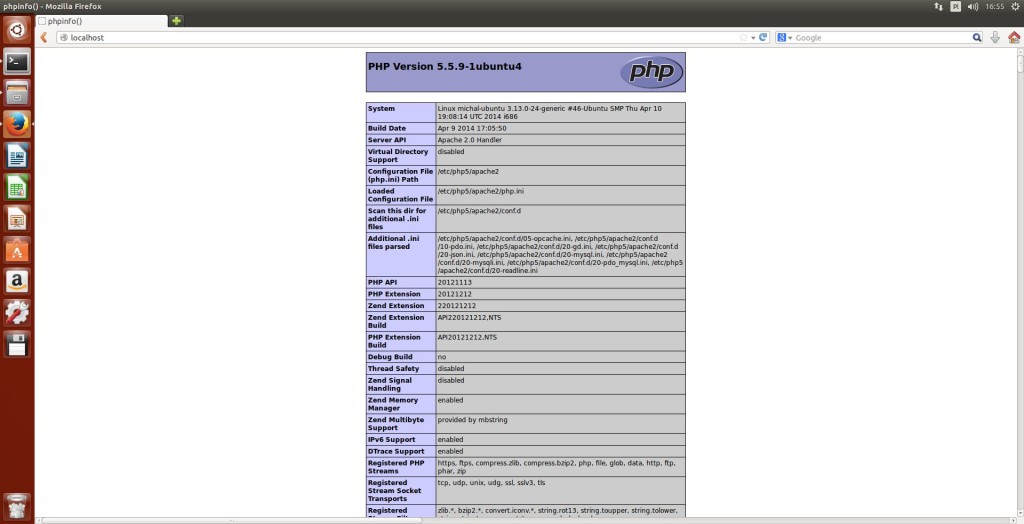Click the "Debug Build" row label
Image resolution: width=1024 pixels, height=524 pixels.
click(x=390, y=357)
